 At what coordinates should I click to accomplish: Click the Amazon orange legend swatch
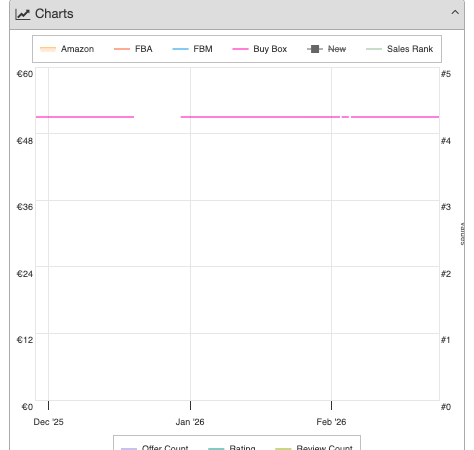[x=48, y=49]
